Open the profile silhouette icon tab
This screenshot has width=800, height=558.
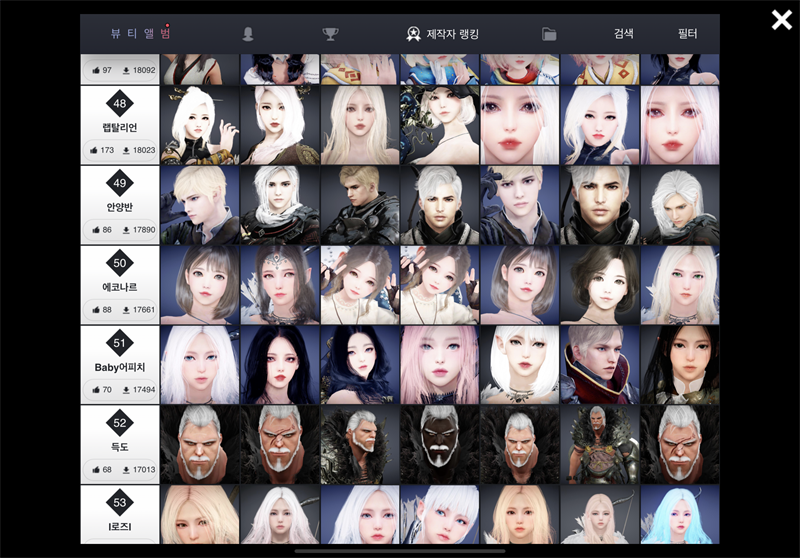(248, 34)
